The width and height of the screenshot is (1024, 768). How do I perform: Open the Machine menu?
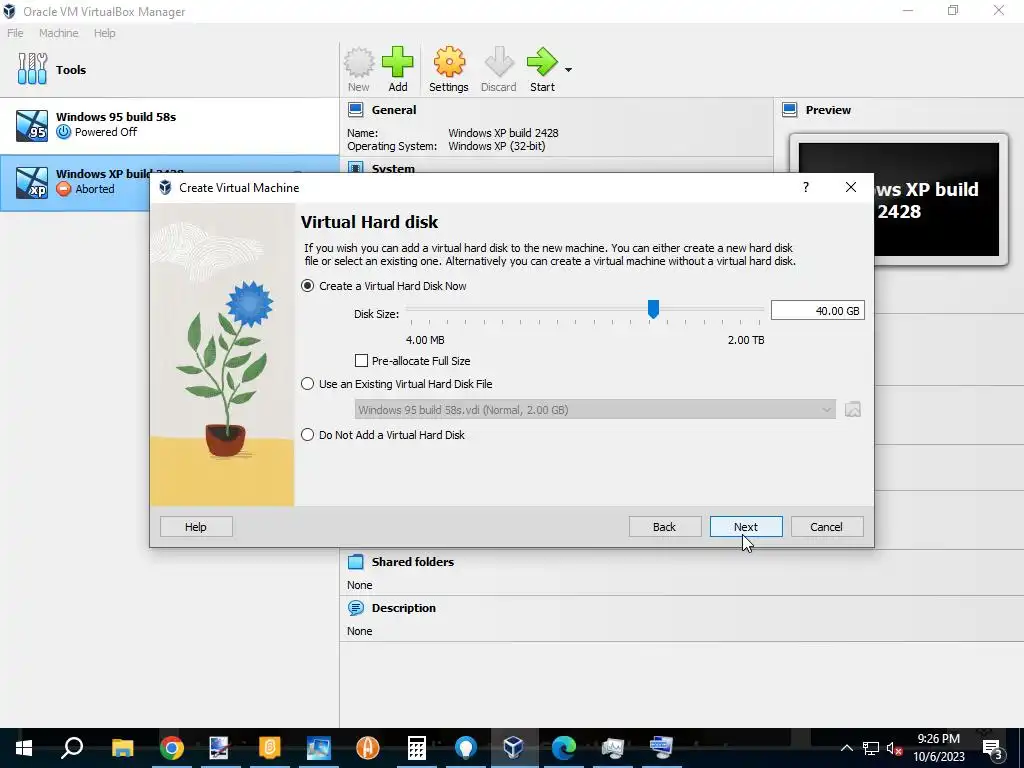pos(58,33)
